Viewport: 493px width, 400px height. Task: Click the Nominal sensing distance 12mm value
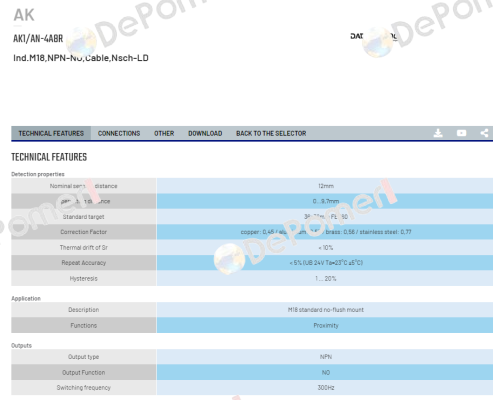pos(325,186)
